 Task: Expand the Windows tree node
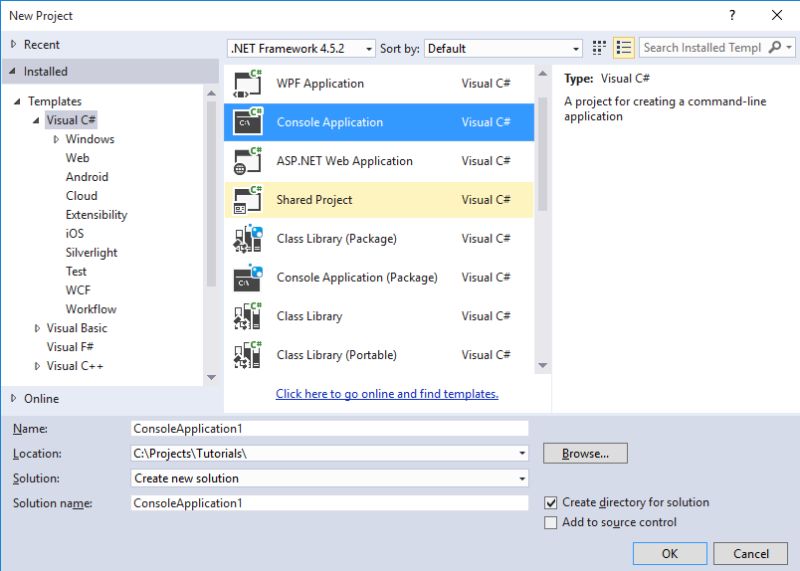pyautogui.click(x=56, y=139)
